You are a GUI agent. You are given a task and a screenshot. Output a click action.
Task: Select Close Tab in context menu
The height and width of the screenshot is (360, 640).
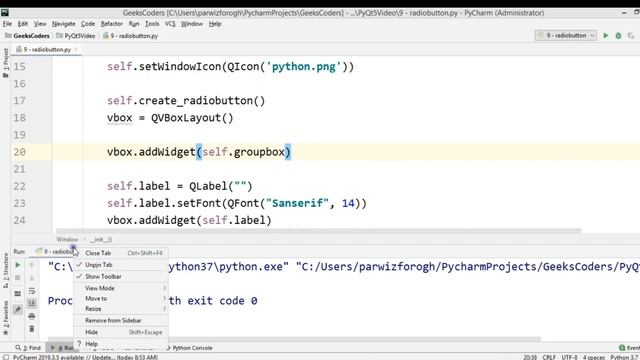(121, 253)
